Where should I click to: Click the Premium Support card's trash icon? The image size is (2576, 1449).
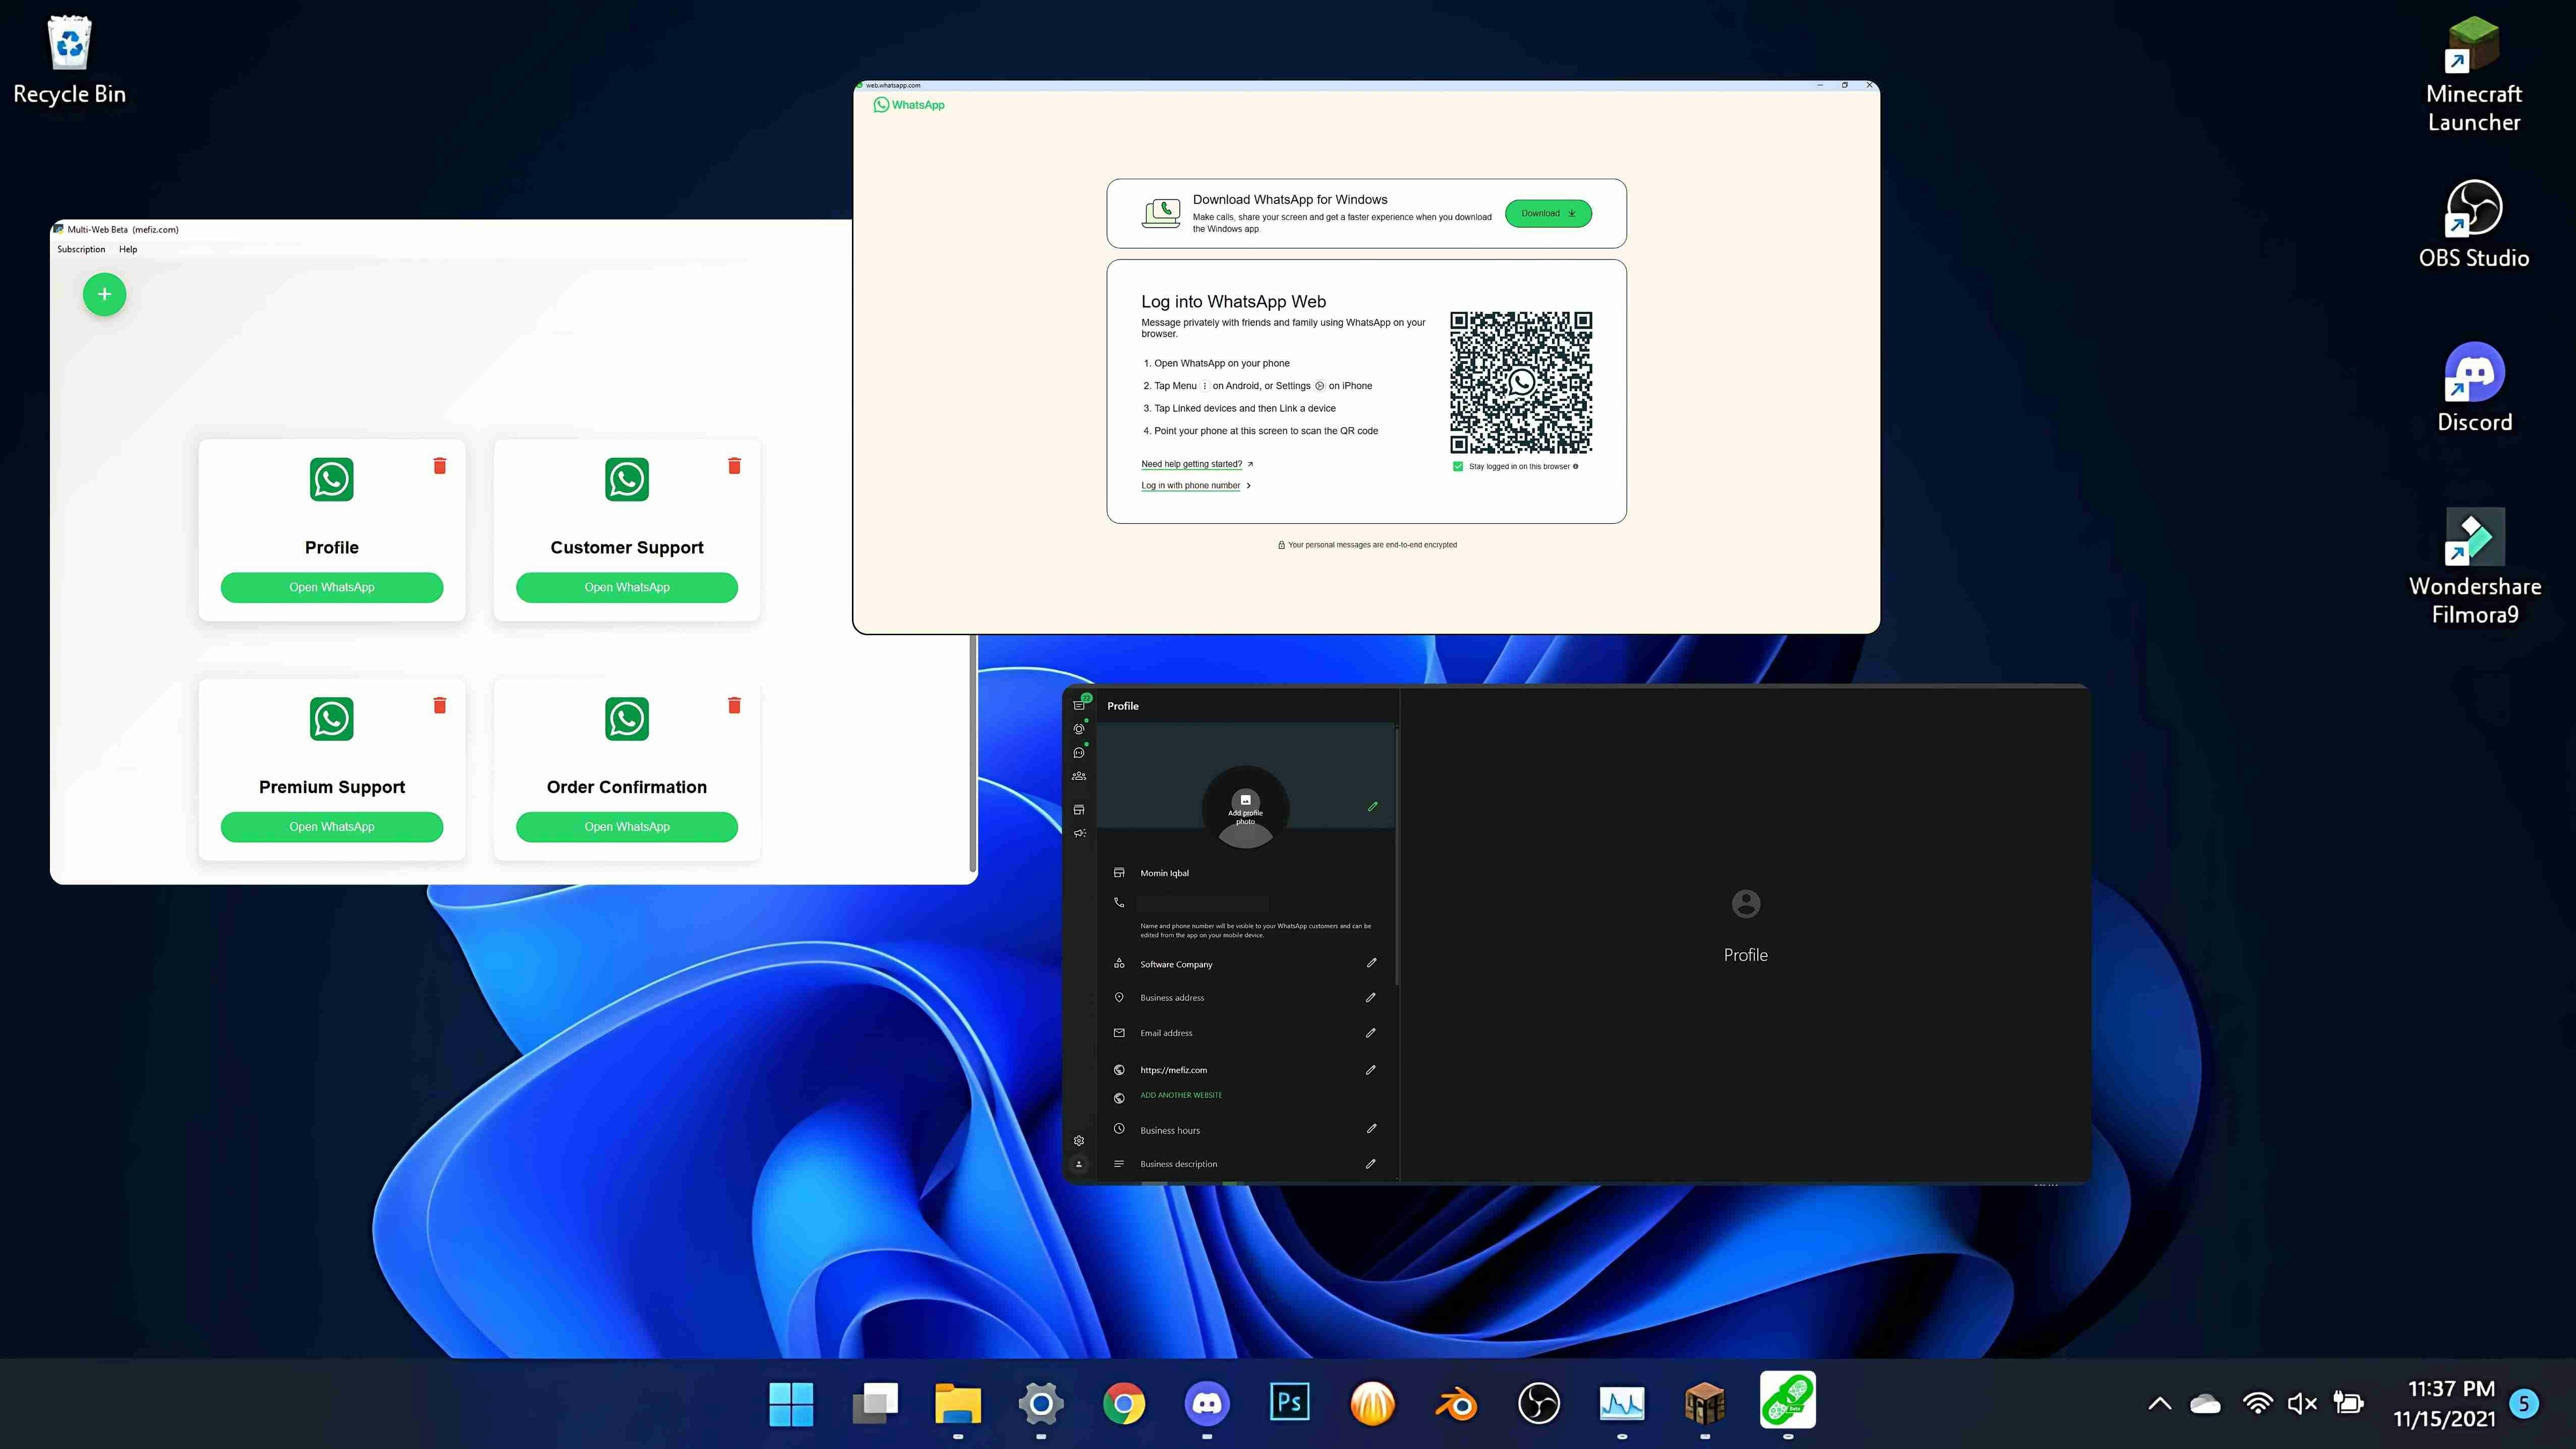[x=439, y=705]
